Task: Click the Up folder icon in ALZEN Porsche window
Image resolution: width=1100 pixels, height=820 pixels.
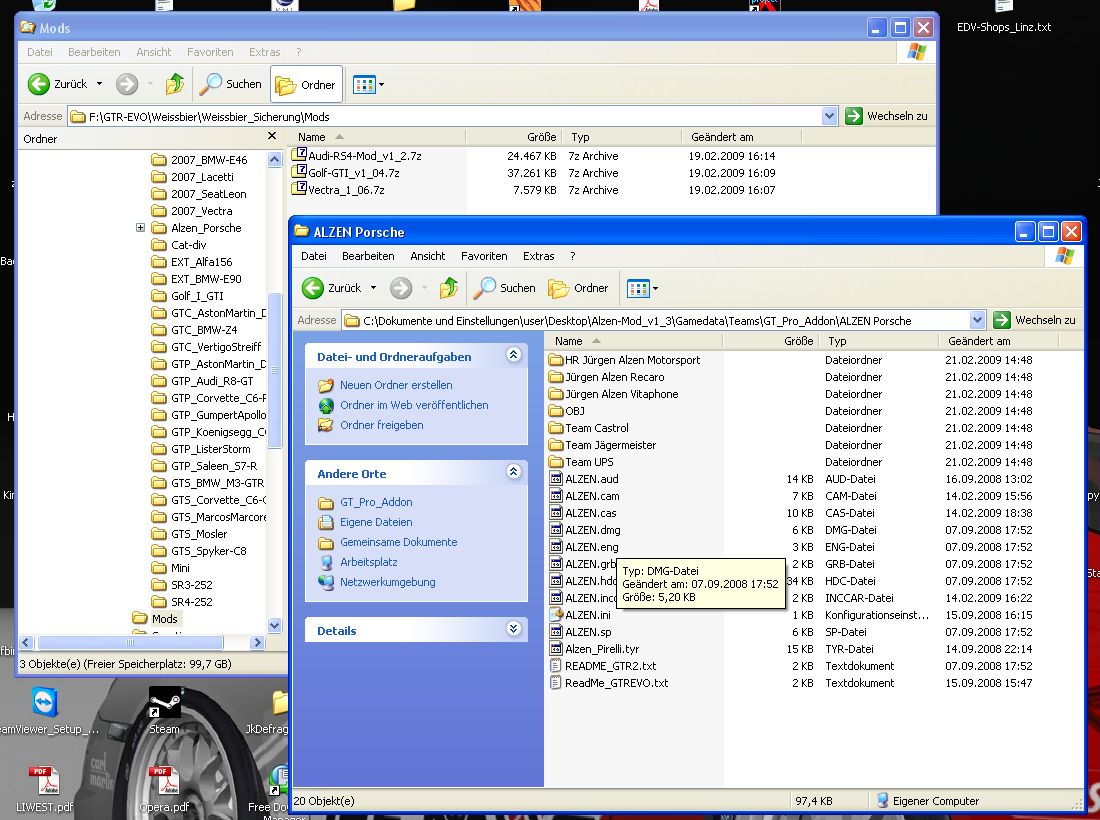Action: click(x=449, y=288)
